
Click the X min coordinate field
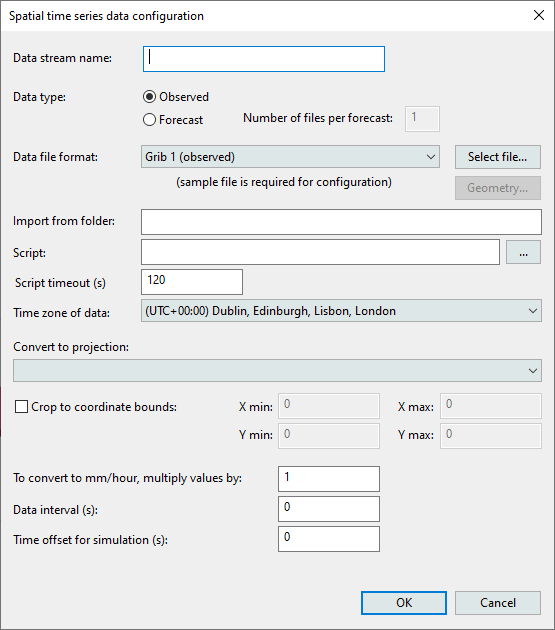click(329, 406)
